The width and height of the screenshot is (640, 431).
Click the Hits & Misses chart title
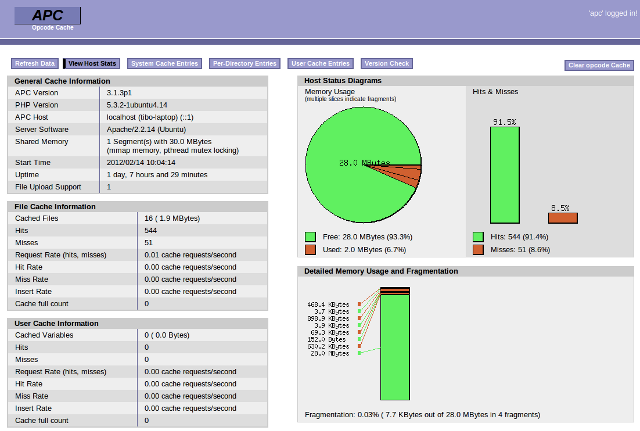(x=495, y=91)
